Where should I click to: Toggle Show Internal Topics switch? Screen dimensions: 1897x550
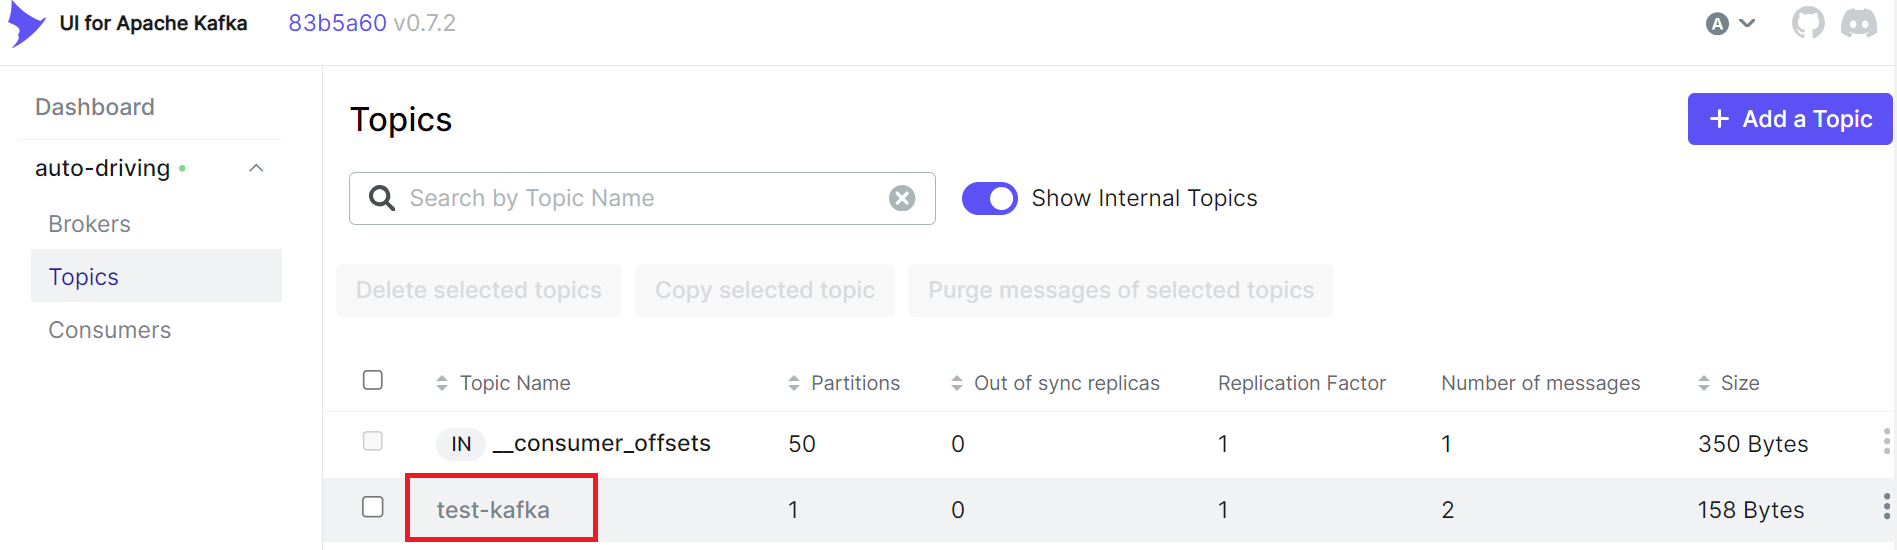click(x=989, y=198)
